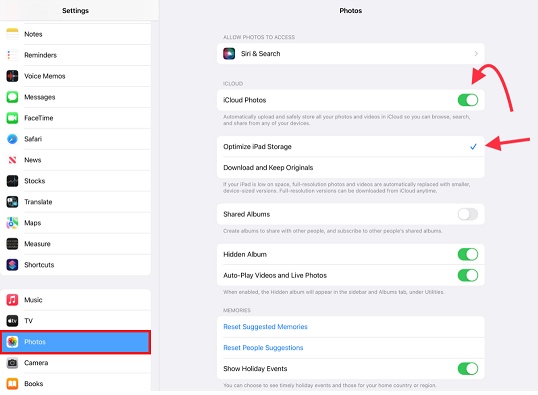Tap the Safari compass icon
This screenshot has width=538, height=395.
12,139
